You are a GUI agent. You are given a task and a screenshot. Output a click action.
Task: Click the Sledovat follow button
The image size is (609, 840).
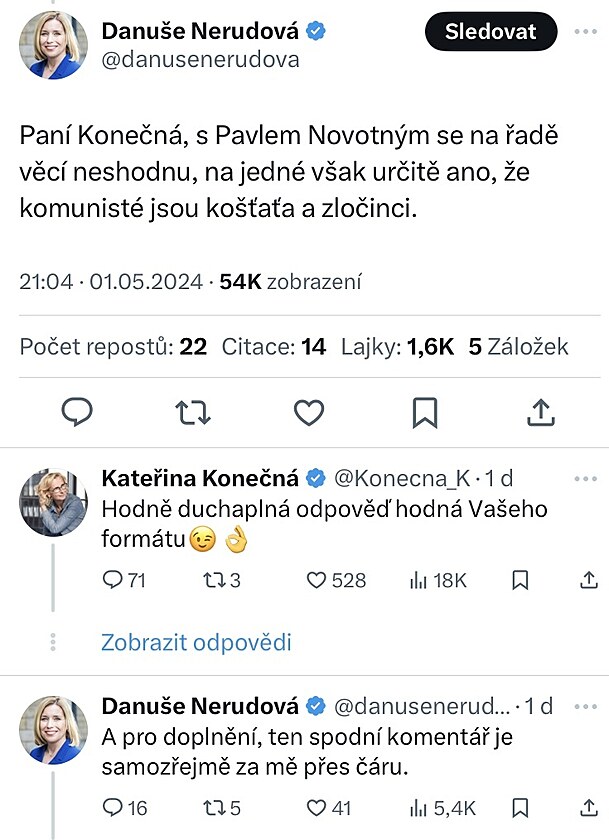coord(490,31)
